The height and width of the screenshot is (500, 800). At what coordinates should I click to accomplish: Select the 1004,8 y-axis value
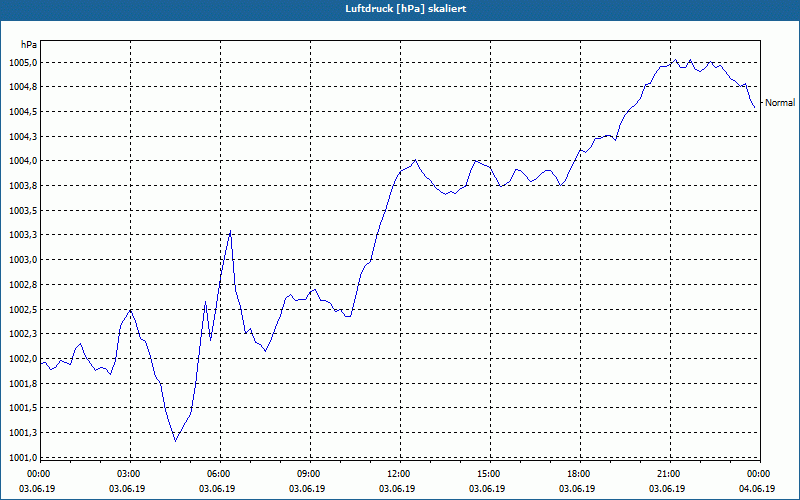23,87
